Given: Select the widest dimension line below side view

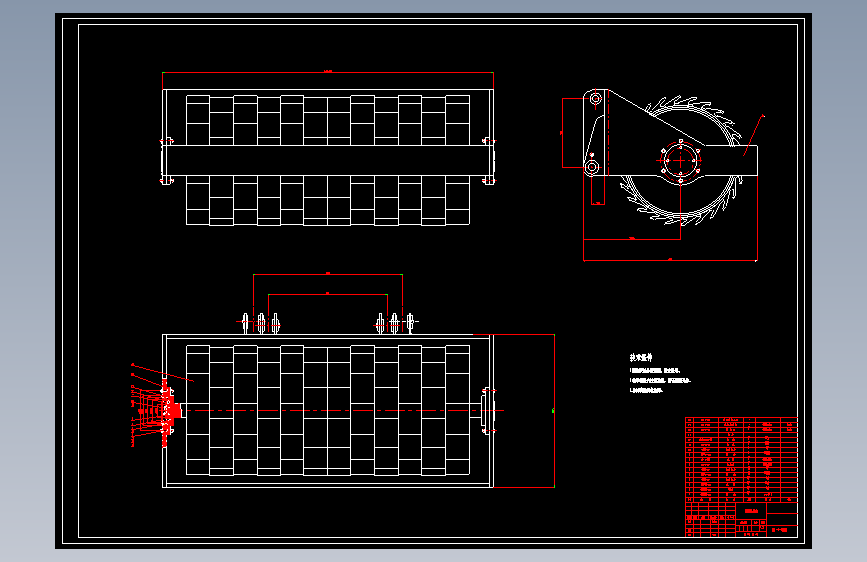Looking at the screenshot, I should 670,260.
